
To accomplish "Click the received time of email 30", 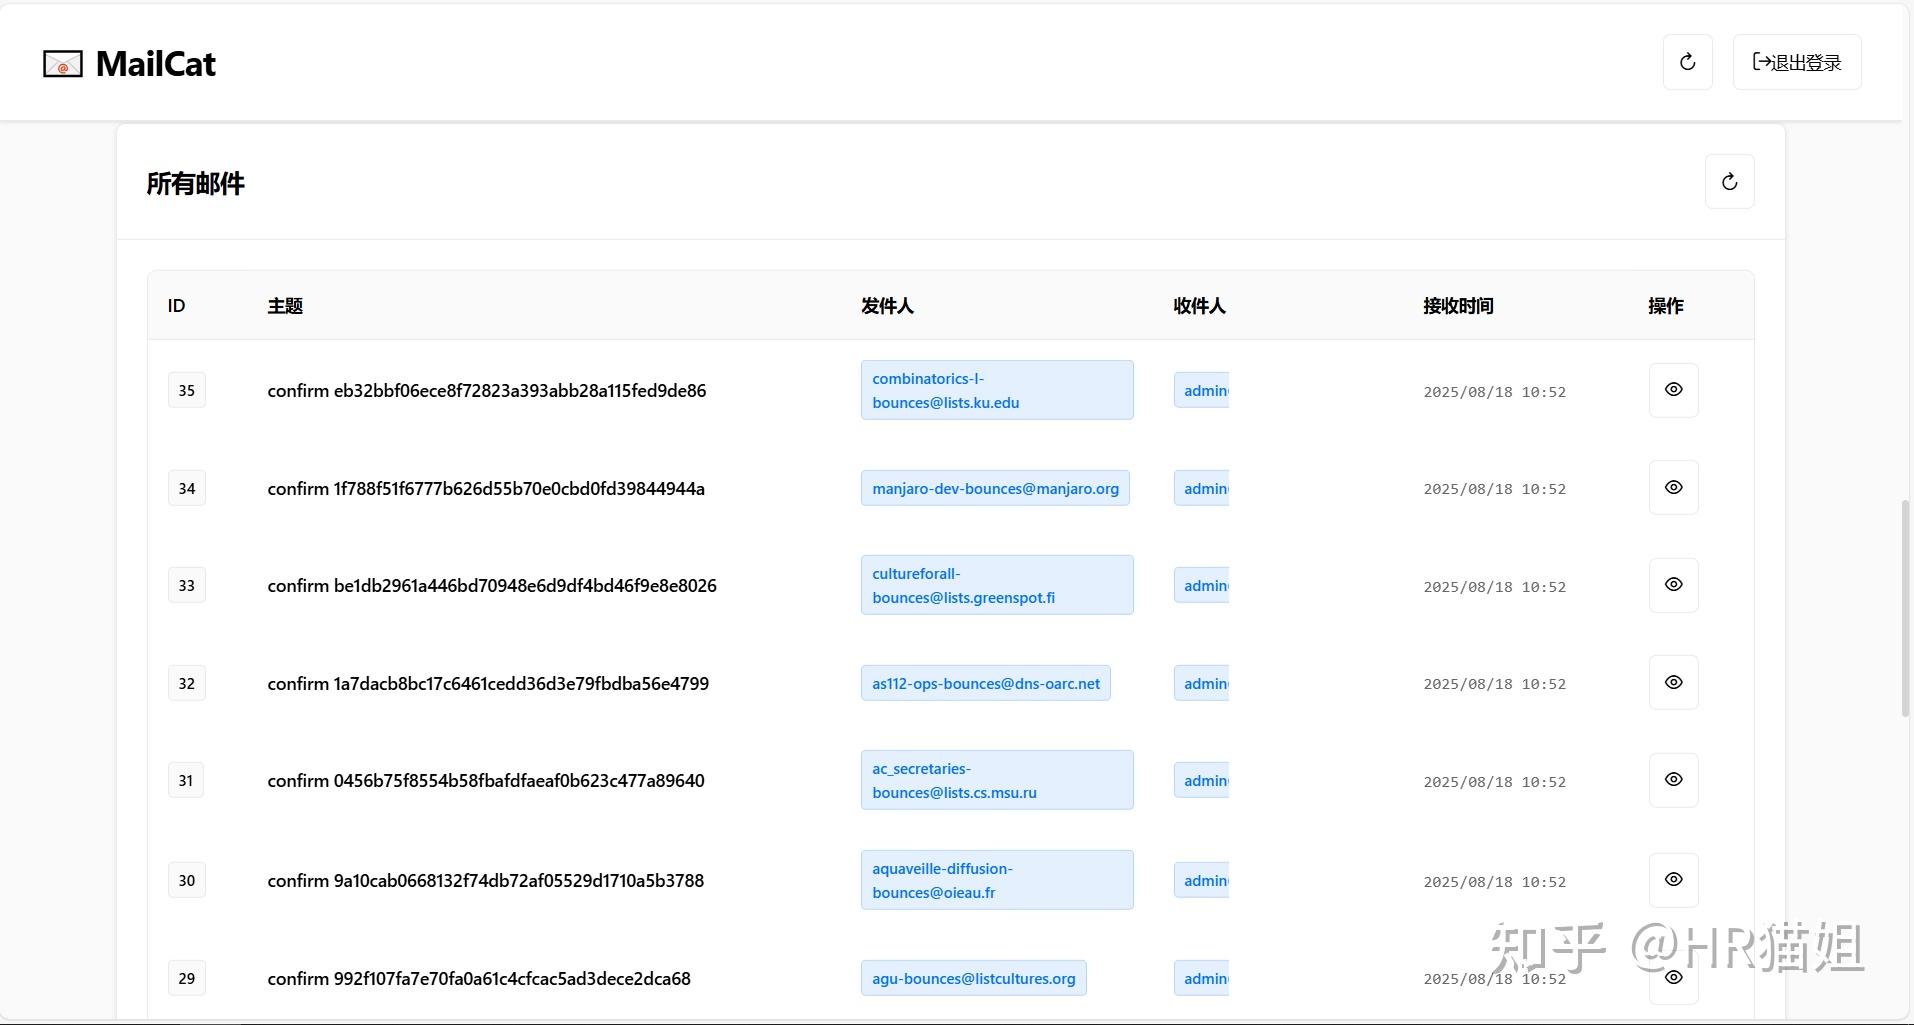I will coord(1495,882).
